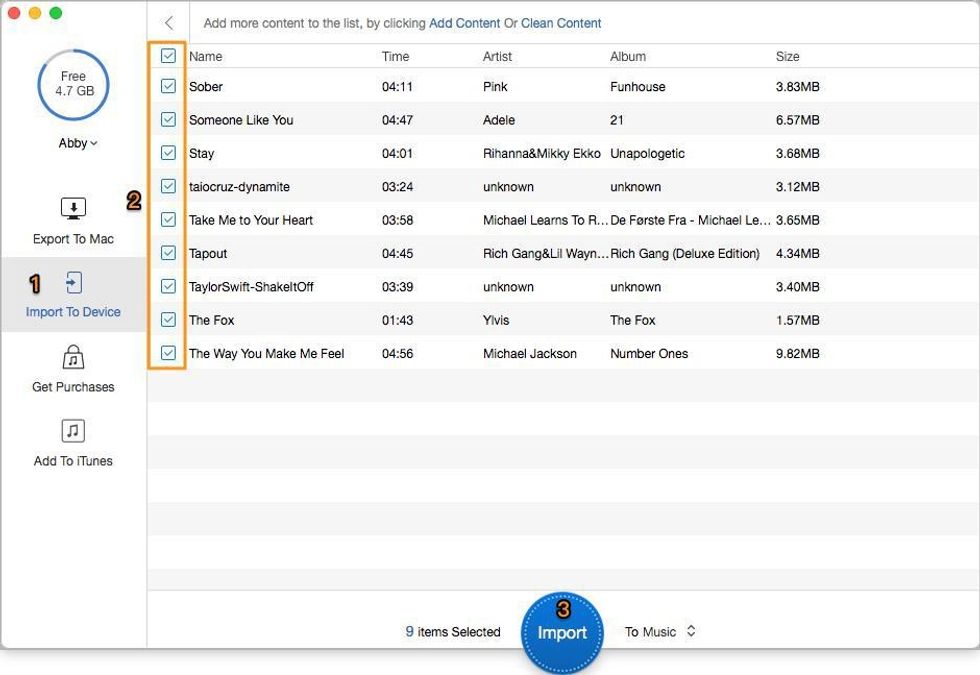The width and height of the screenshot is (980, 675).
Task: Click the musical note on Get Purchases
Action: point(73,357)
